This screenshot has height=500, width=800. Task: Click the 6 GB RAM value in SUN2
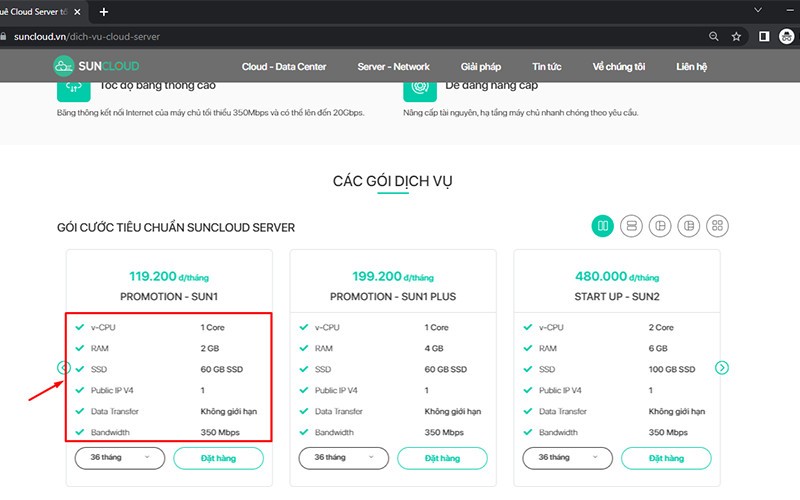coord(658,348)
